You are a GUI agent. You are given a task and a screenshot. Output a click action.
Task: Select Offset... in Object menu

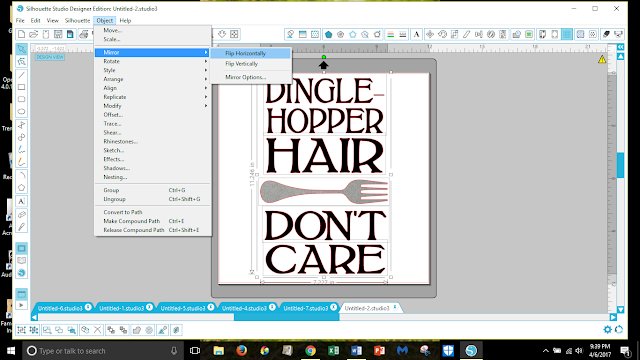tap(152, 115)
